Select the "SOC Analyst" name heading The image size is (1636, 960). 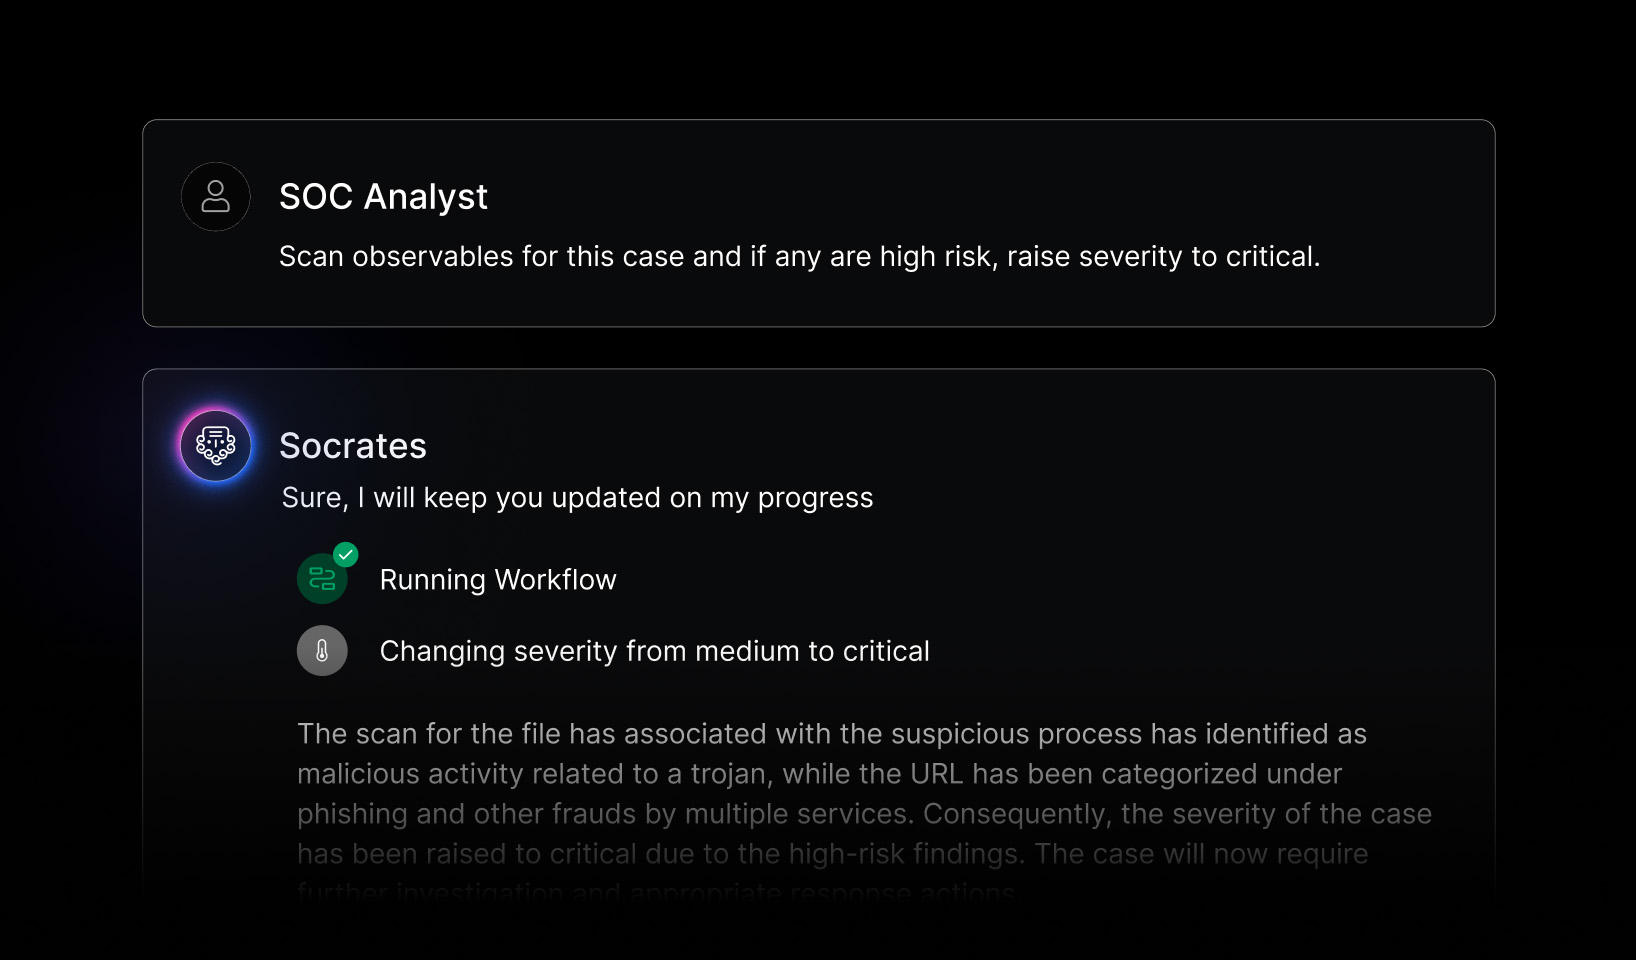pyautogui.click(x=383, y=197)
